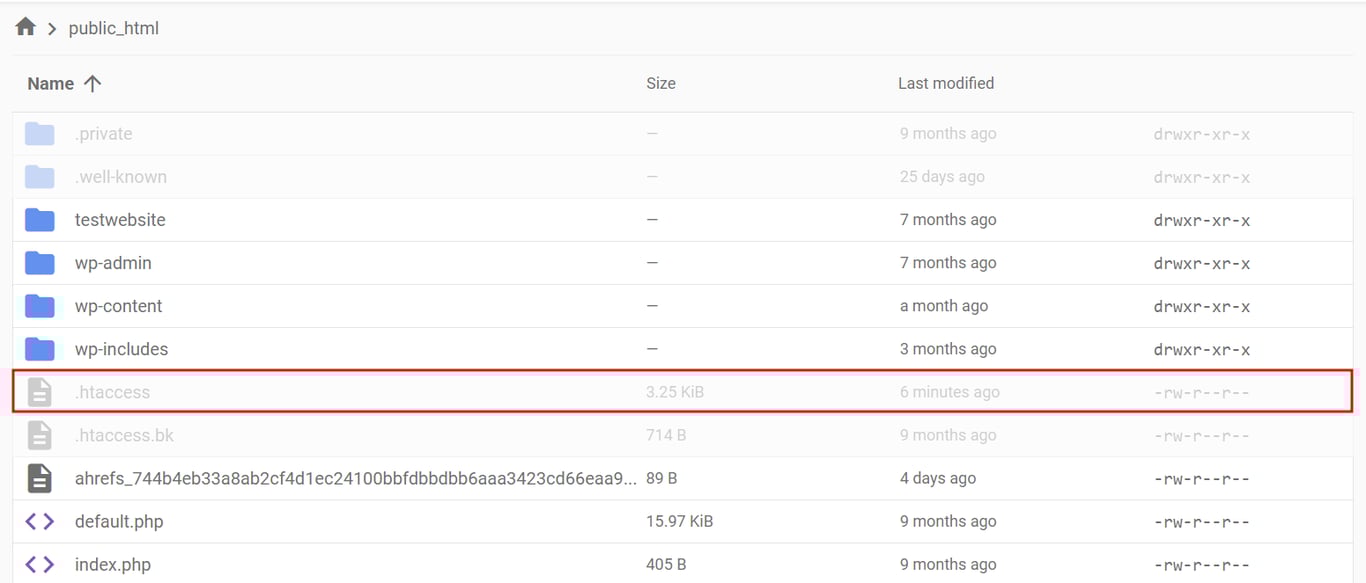Open the wp-includes folder icon

pos(38,348)
